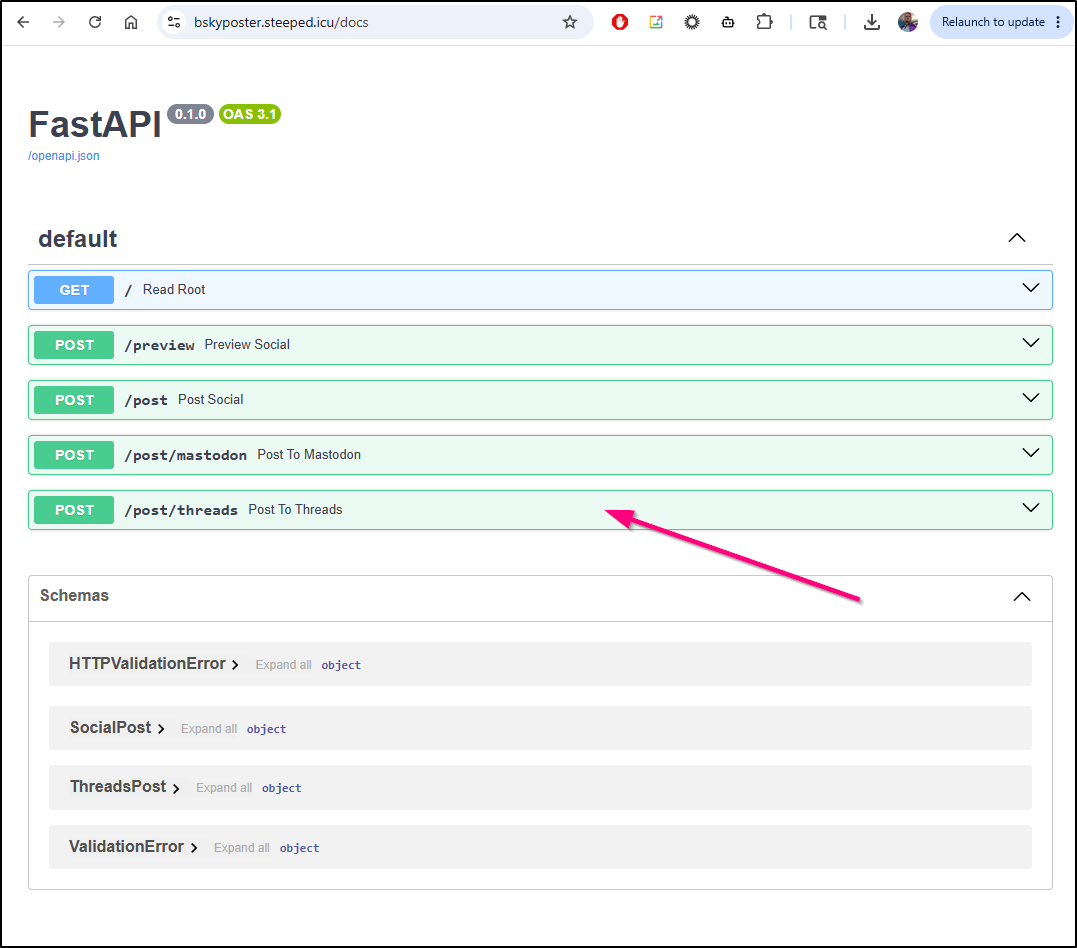Click the /preview path text
This screenshot has height=948, width=1077.
point(159,346)
